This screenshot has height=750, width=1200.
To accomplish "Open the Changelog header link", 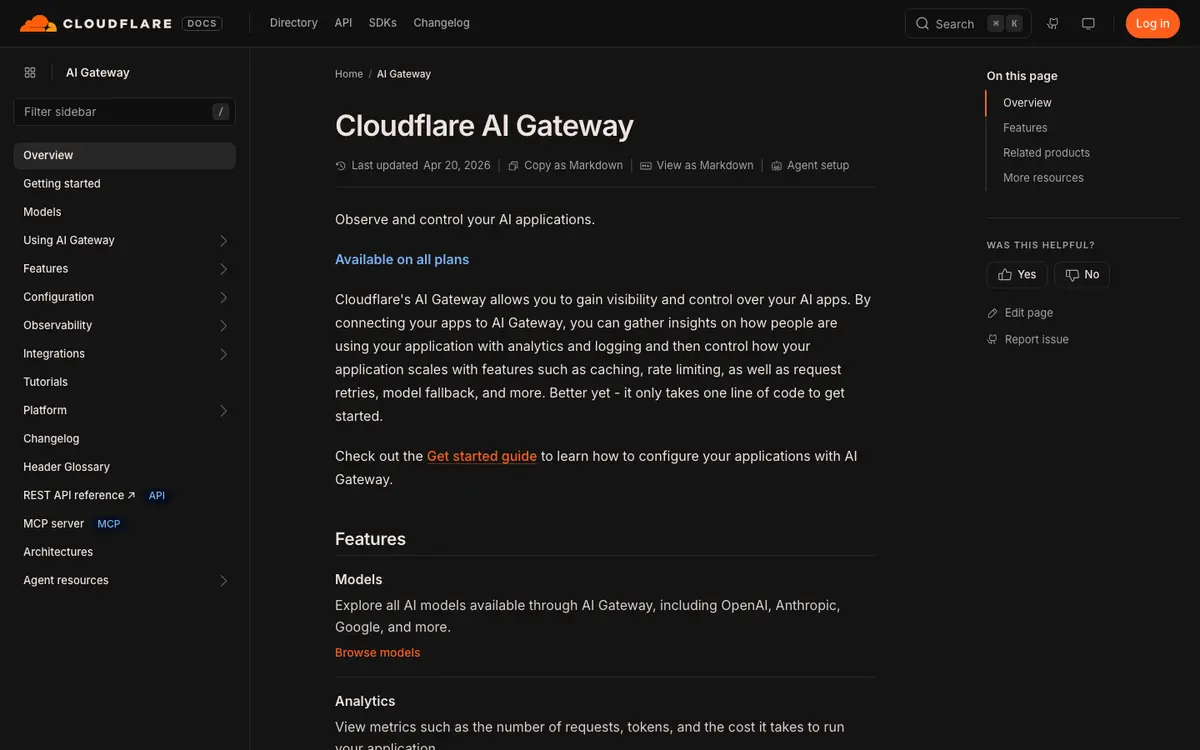I will point(441,23).
